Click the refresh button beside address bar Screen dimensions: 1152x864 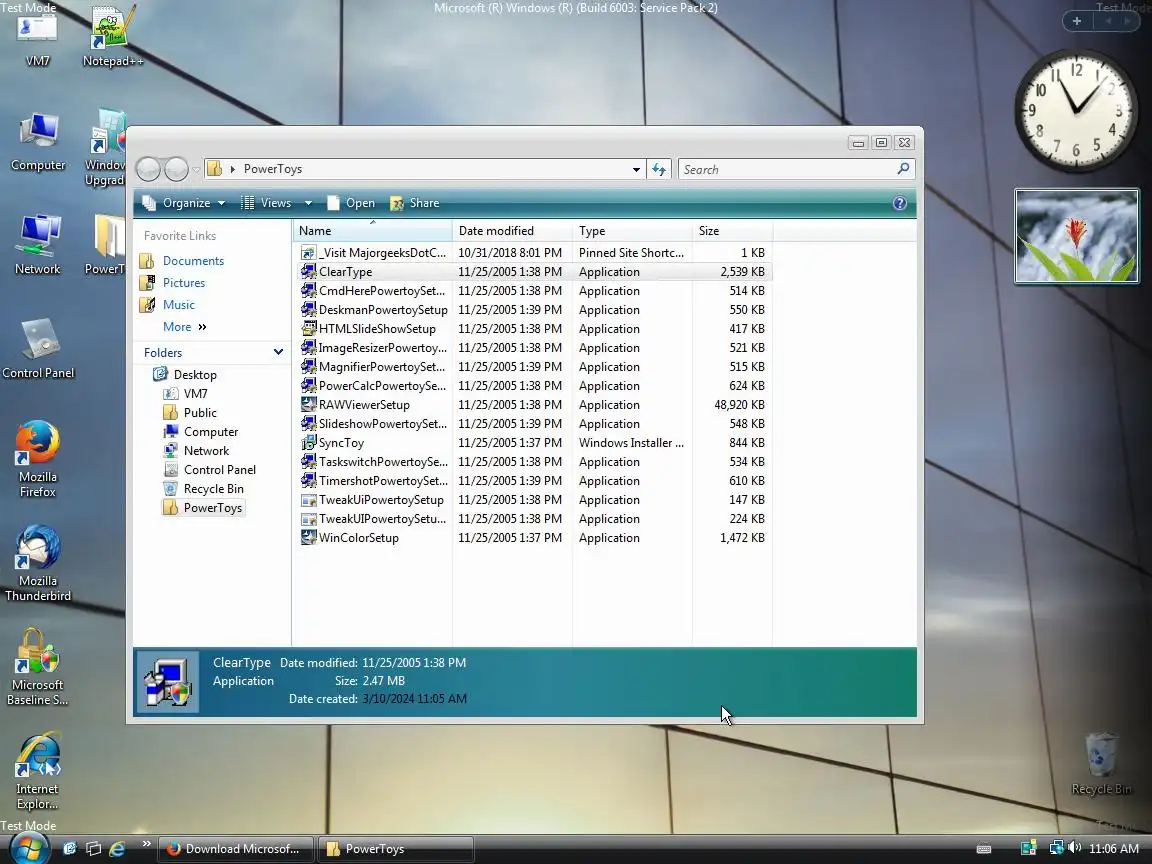click(659, 170)
